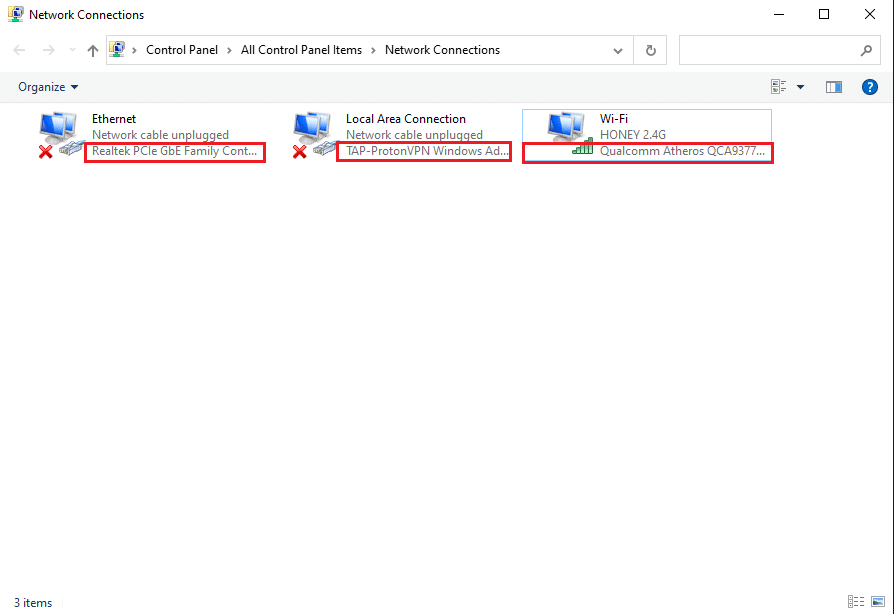Switch to large icons view in status bar
The width and height of the screenshot is (894, 614).
coord(877,602)
